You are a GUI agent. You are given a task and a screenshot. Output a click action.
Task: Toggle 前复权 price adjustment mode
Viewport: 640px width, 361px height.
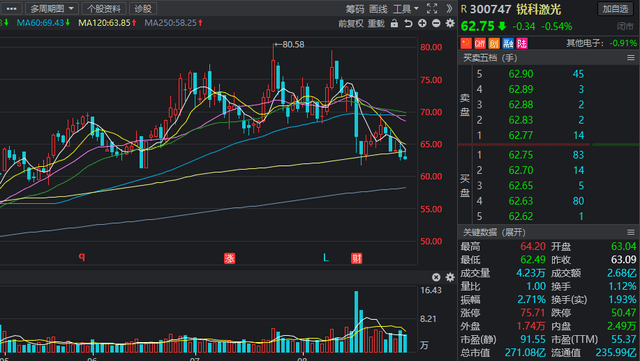pos(351,24)
